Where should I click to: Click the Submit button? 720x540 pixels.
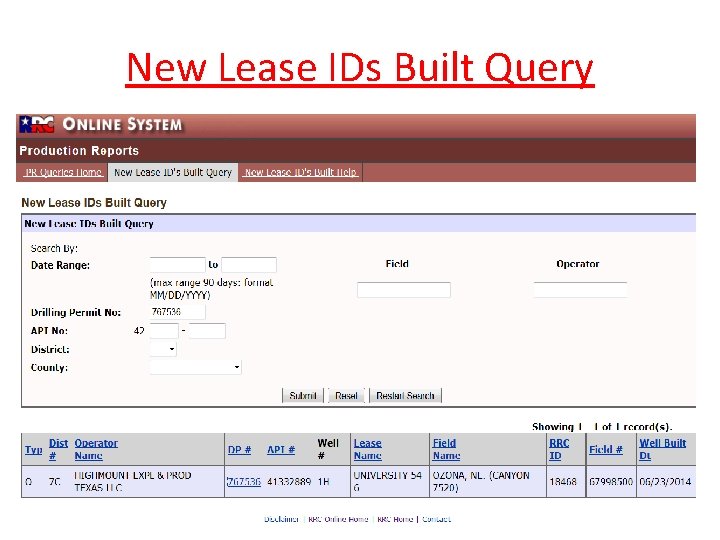303,395
